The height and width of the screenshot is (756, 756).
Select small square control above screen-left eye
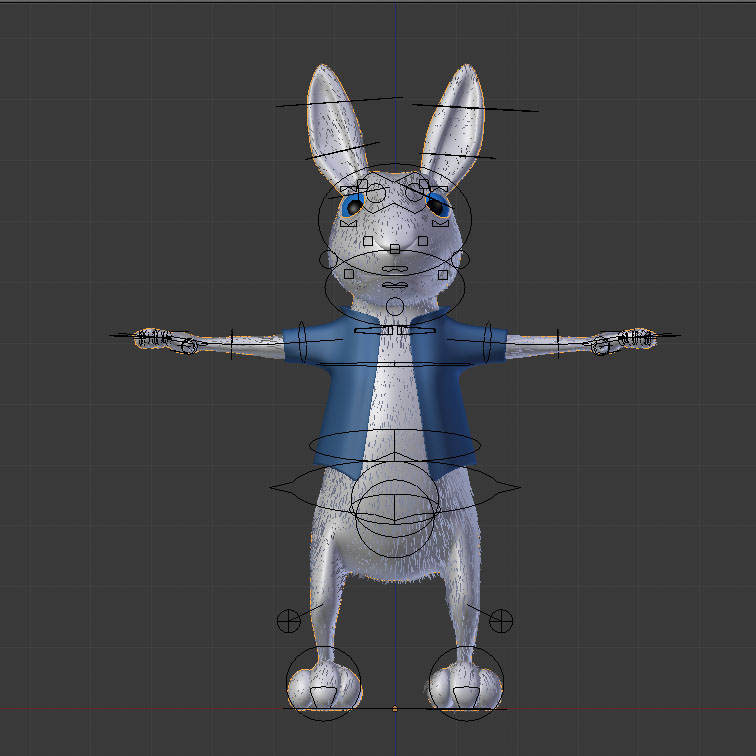pyautogui.click(x=363, y=185)
